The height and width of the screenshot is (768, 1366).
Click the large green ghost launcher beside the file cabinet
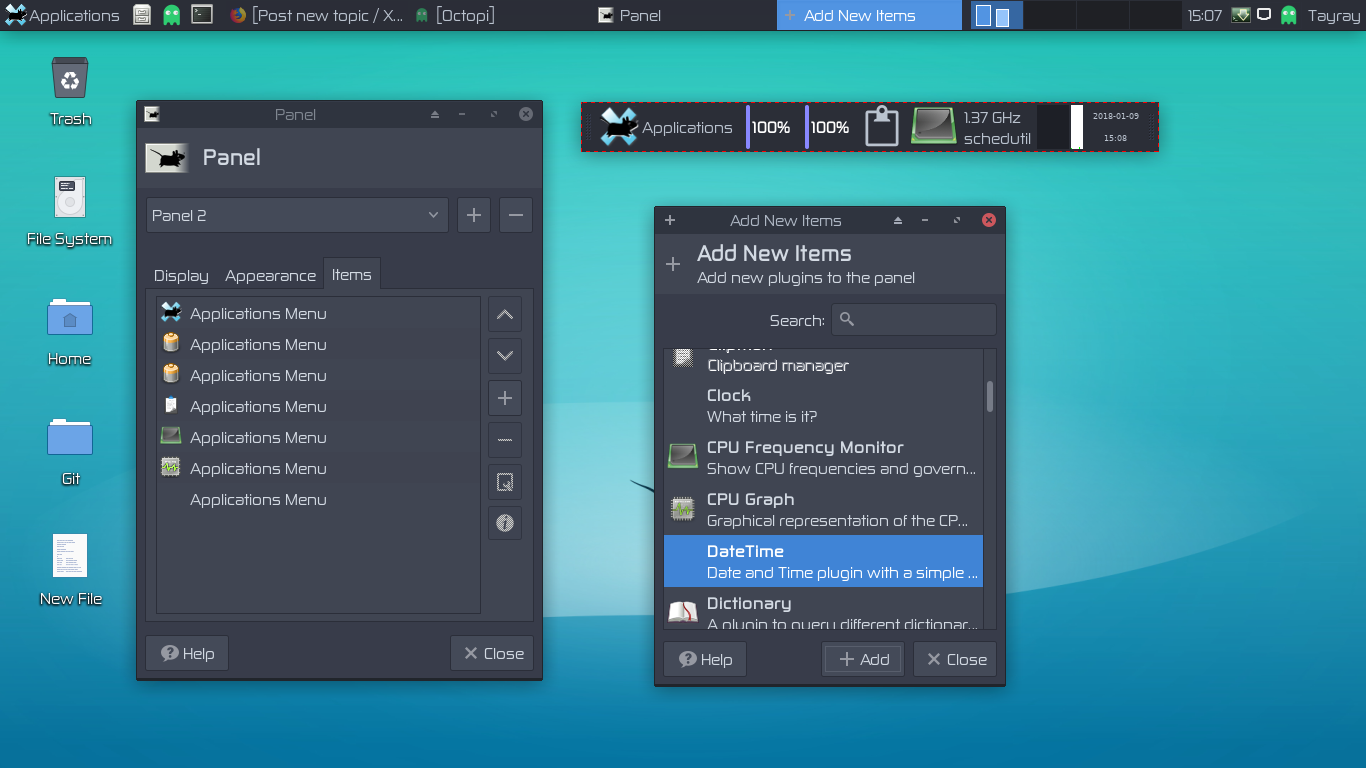click(171, 15)
